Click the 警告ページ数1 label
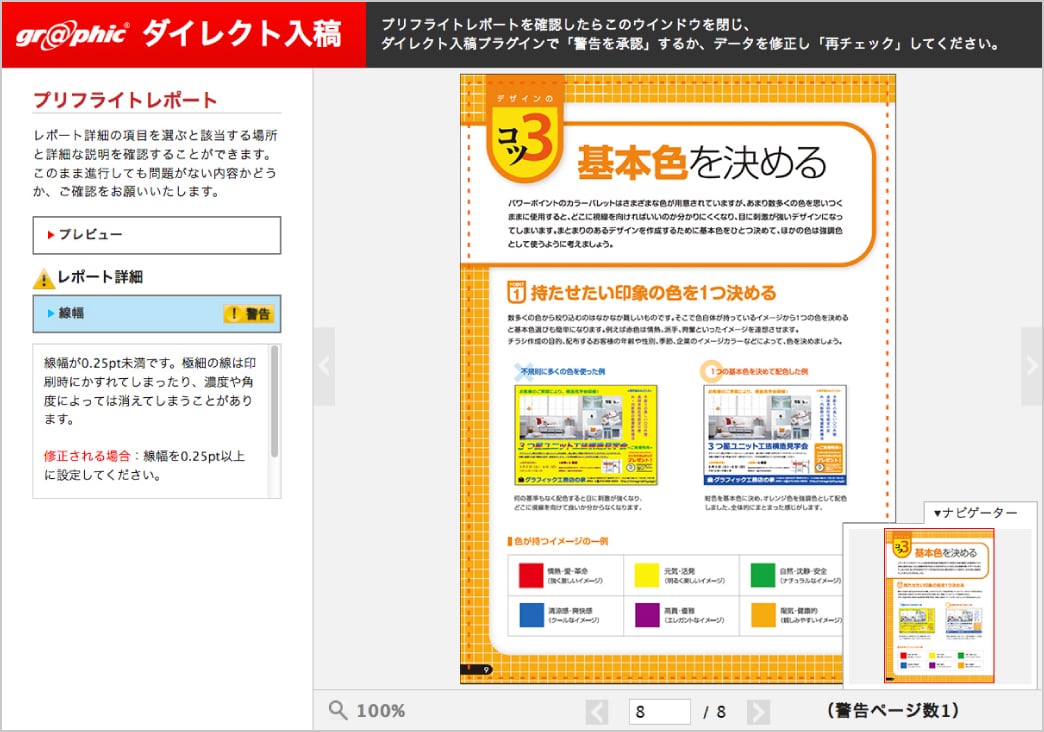Screen dimensions: 1044x732 click(893, 711)
